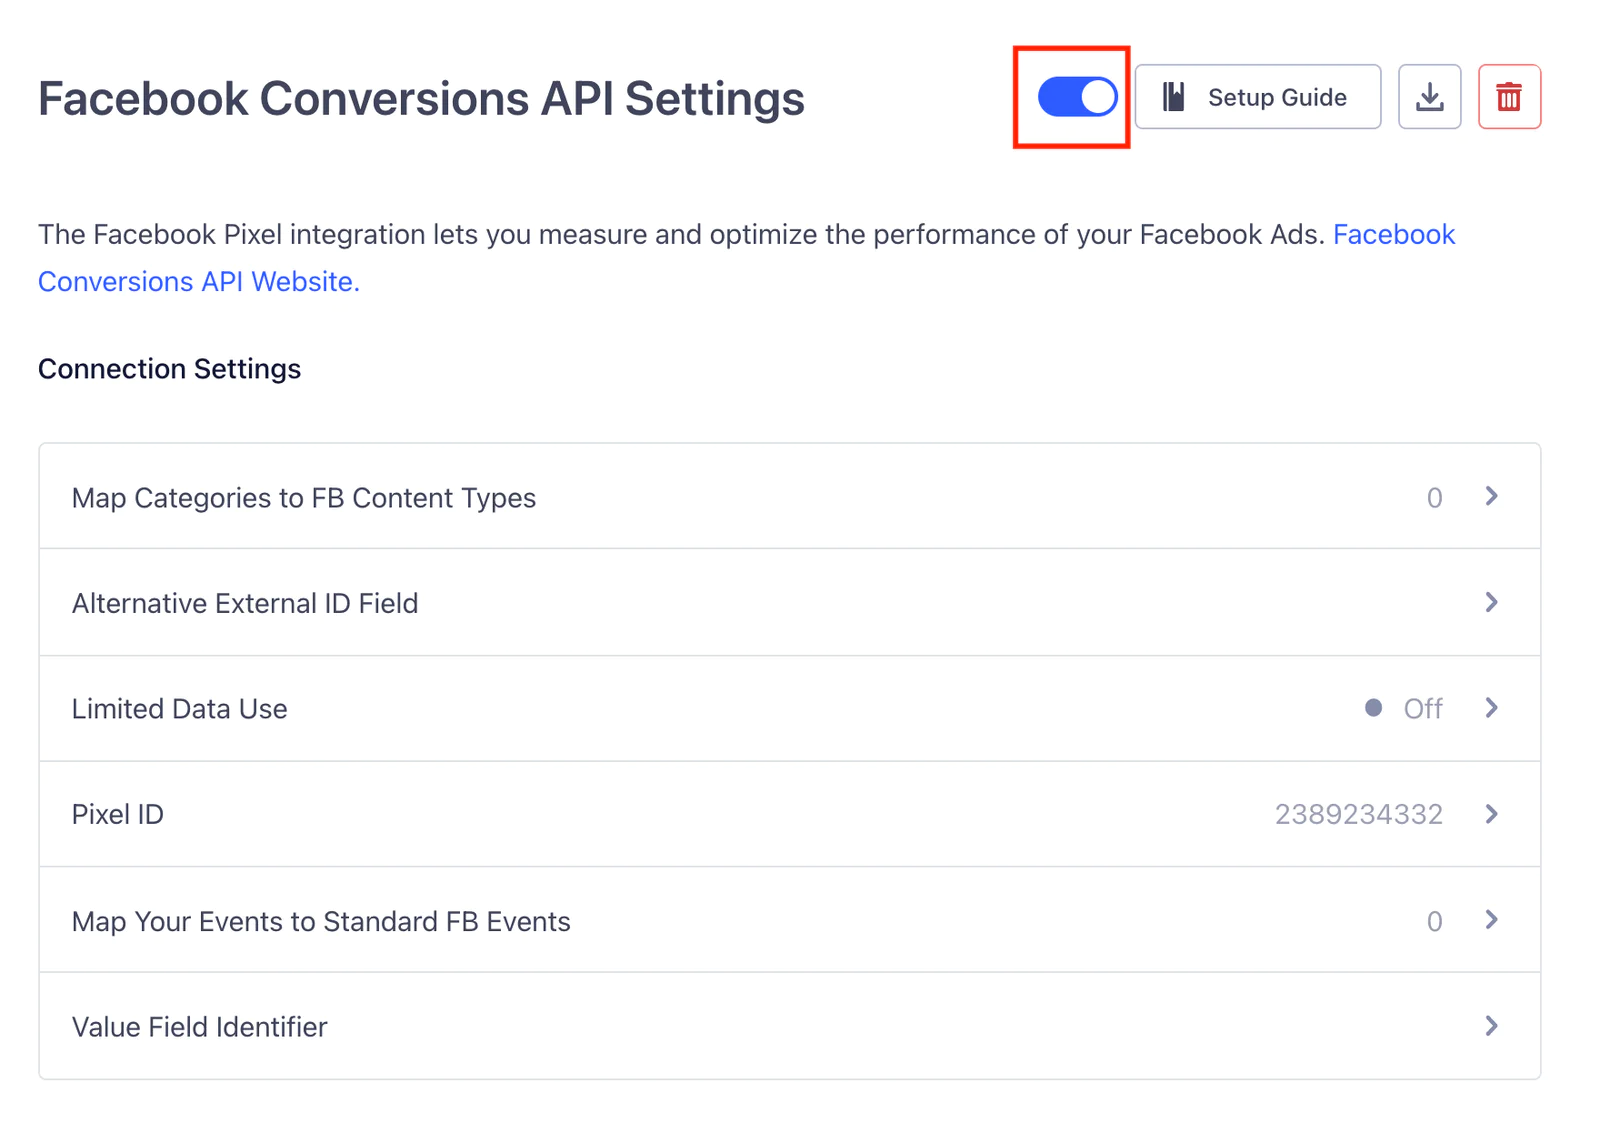Open the Setup Guide
1600x1135 pixels.
coord(1257,97)
